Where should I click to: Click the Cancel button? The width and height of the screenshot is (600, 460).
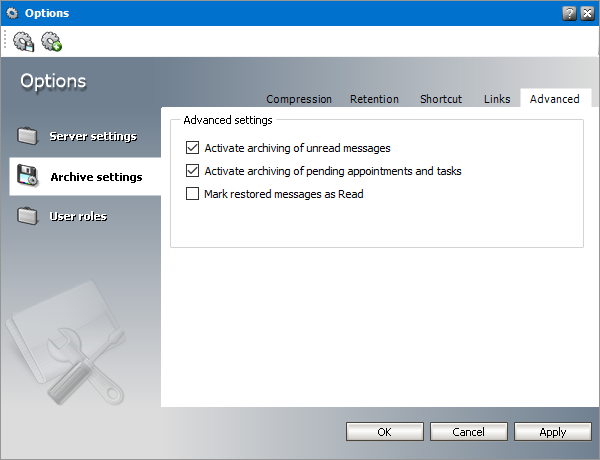[x=469, y=432]
